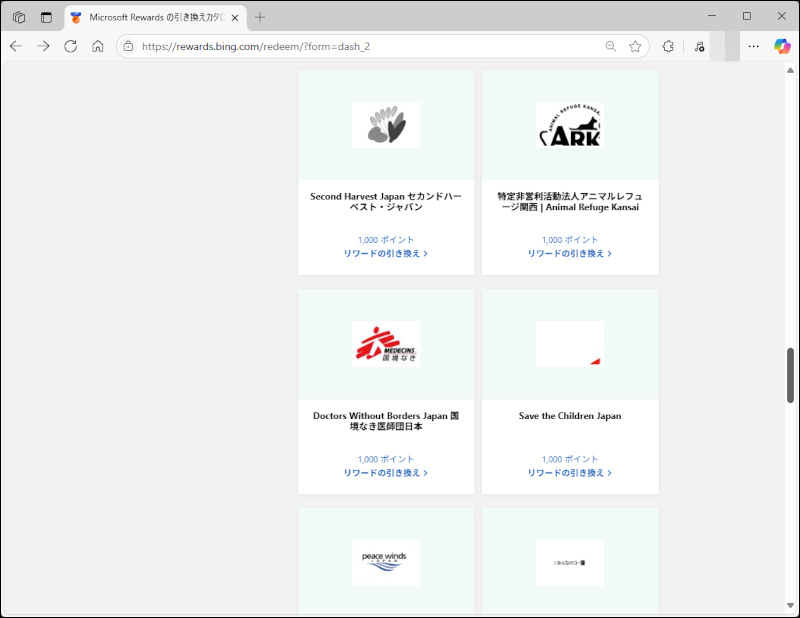
Task: Click 1,000 points under Animal Refuge Kansai
Action: coord(569,240)
